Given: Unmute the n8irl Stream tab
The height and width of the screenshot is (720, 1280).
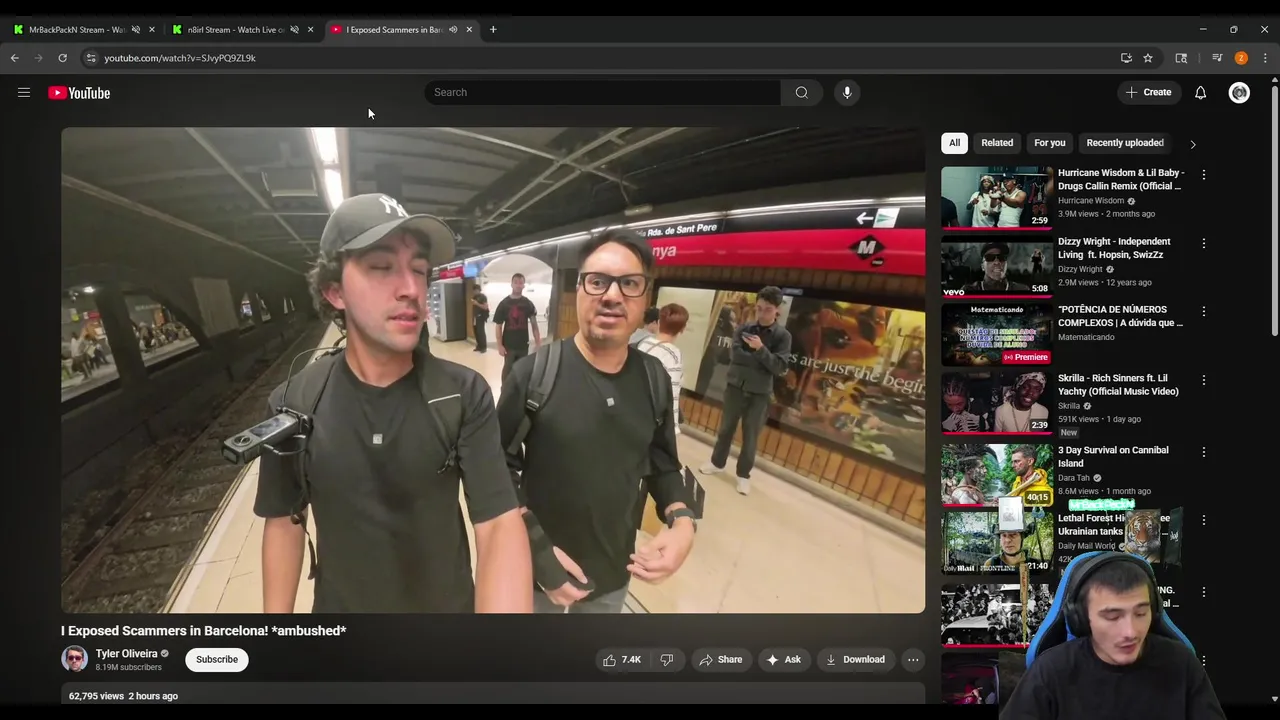Looking at the screenshot, I should point(294,29).
